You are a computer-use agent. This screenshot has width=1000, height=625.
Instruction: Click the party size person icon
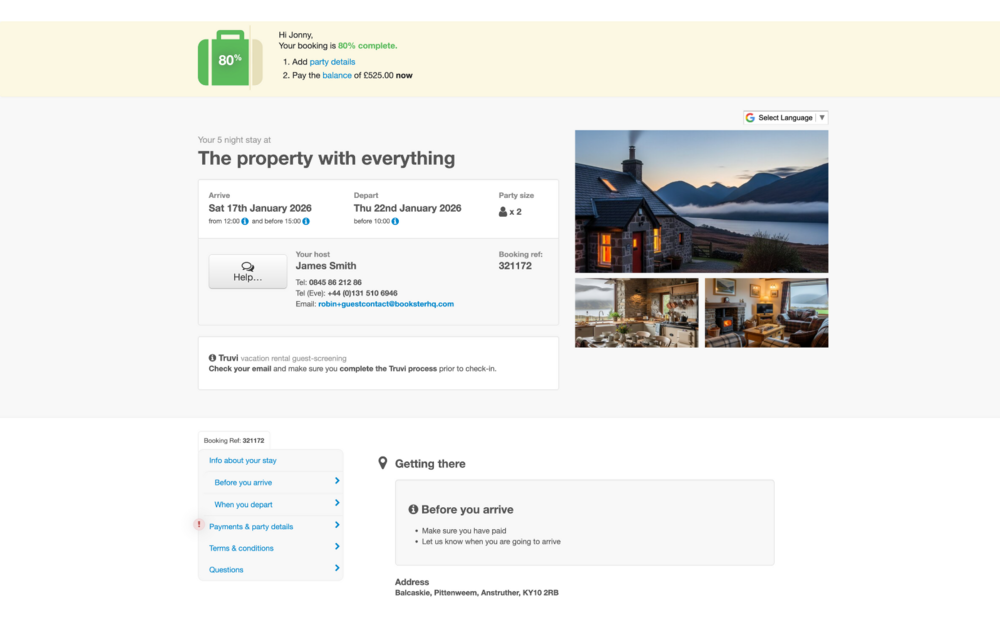coord(503,212)
